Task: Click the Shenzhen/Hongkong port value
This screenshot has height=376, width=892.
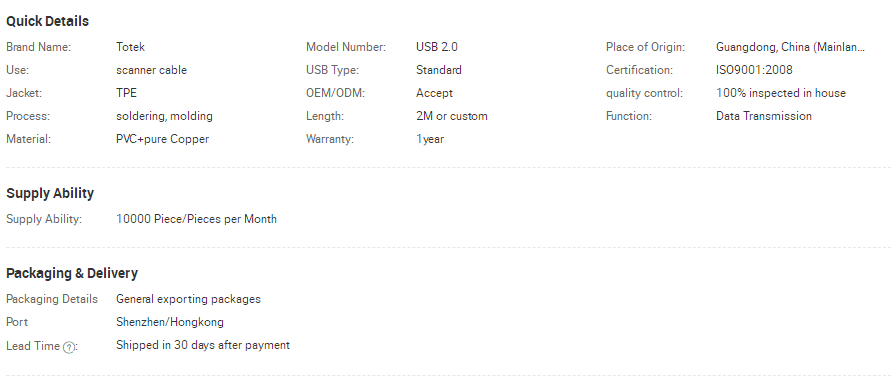Action: [x=170, y=323]
